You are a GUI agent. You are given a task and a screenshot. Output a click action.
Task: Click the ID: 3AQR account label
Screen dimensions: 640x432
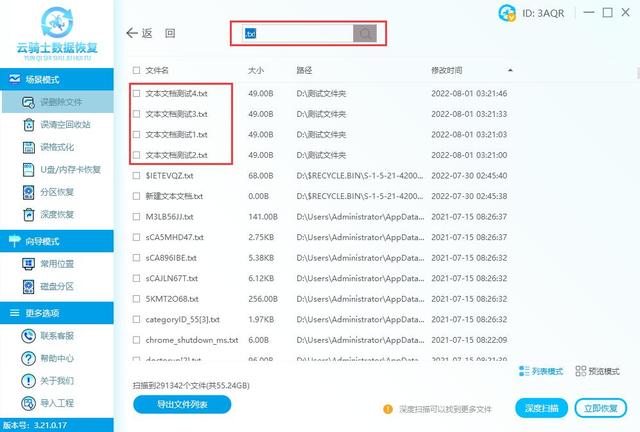(x=543, y=13)
